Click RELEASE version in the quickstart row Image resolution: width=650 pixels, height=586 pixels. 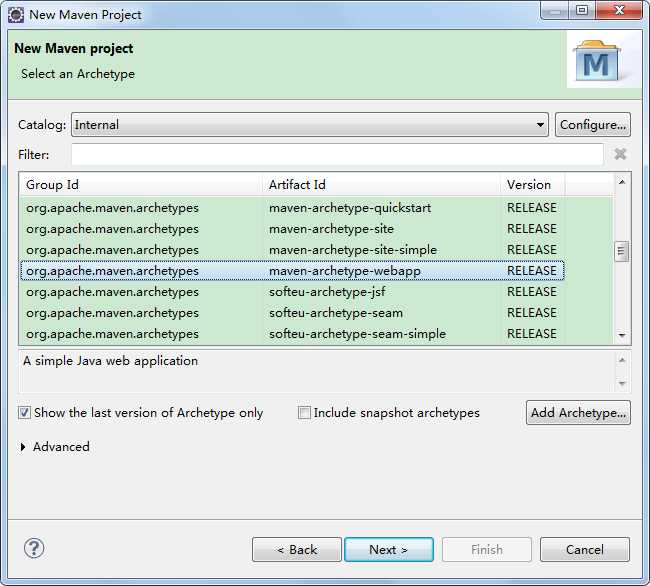532,208
